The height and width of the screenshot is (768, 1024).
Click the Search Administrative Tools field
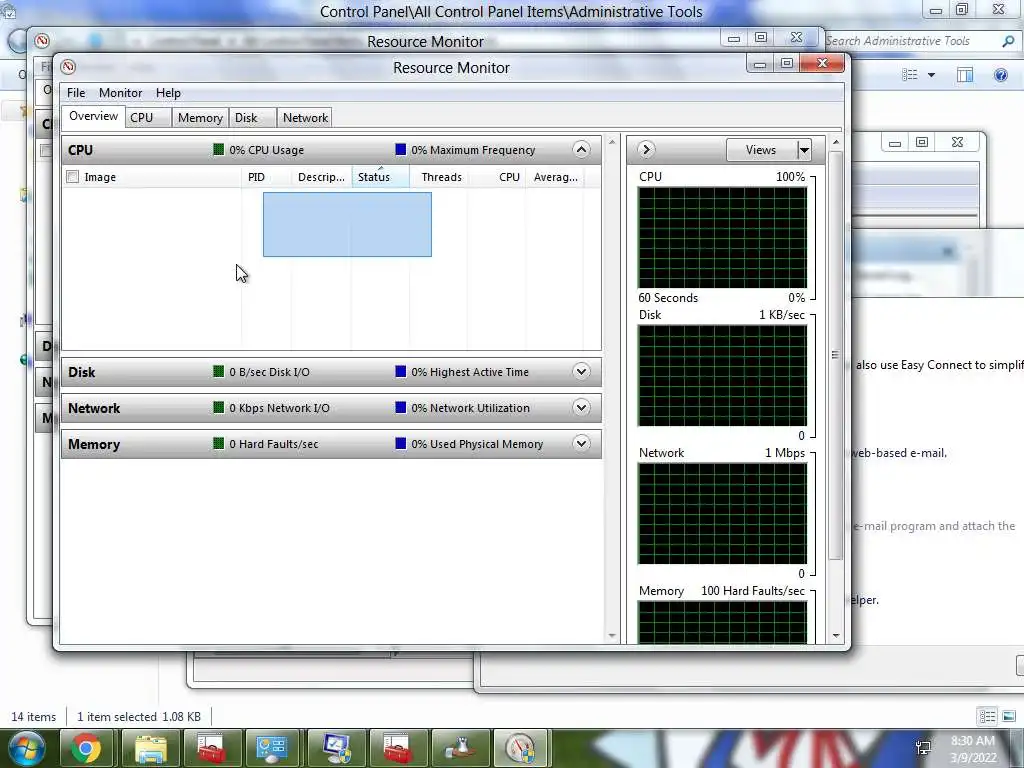[912, 40]
